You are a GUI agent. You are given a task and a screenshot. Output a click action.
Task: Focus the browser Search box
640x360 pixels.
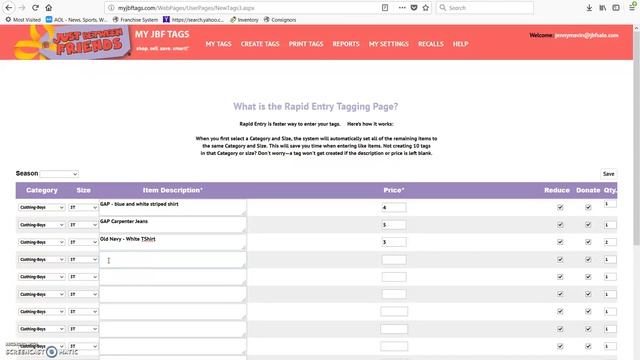(x=485, y=8)
